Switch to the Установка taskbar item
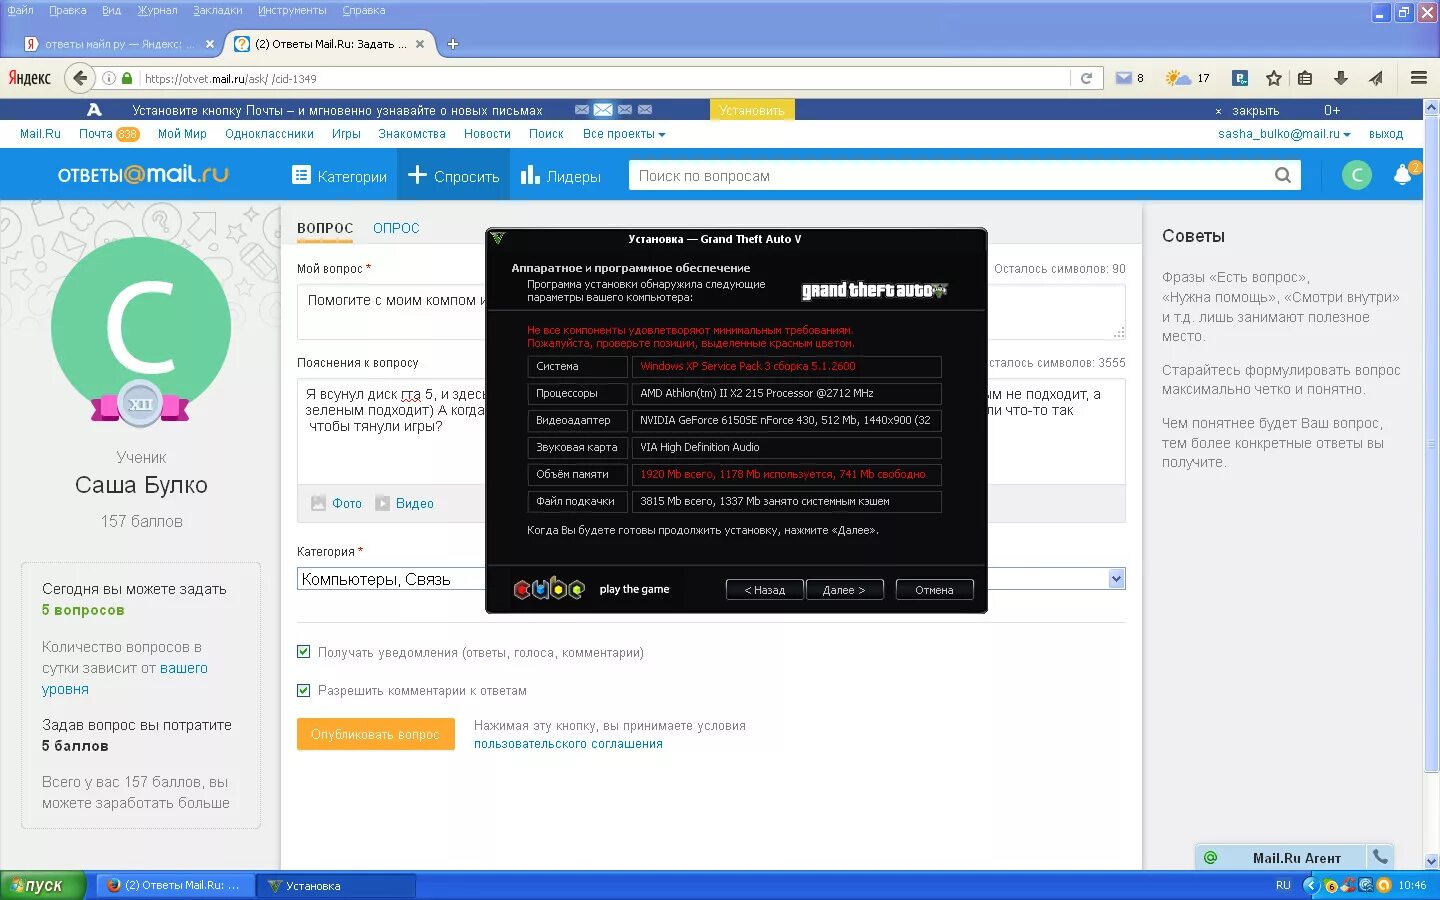1440x900 pixels. coord(336,885)
